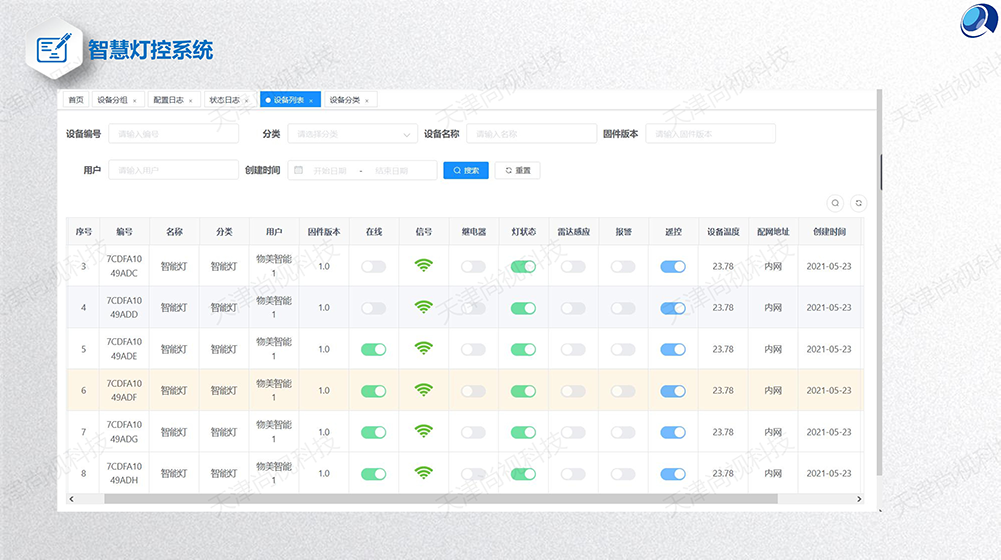
Task: Click the signal wifi icon in row 3
Action: tap(424, 266)
